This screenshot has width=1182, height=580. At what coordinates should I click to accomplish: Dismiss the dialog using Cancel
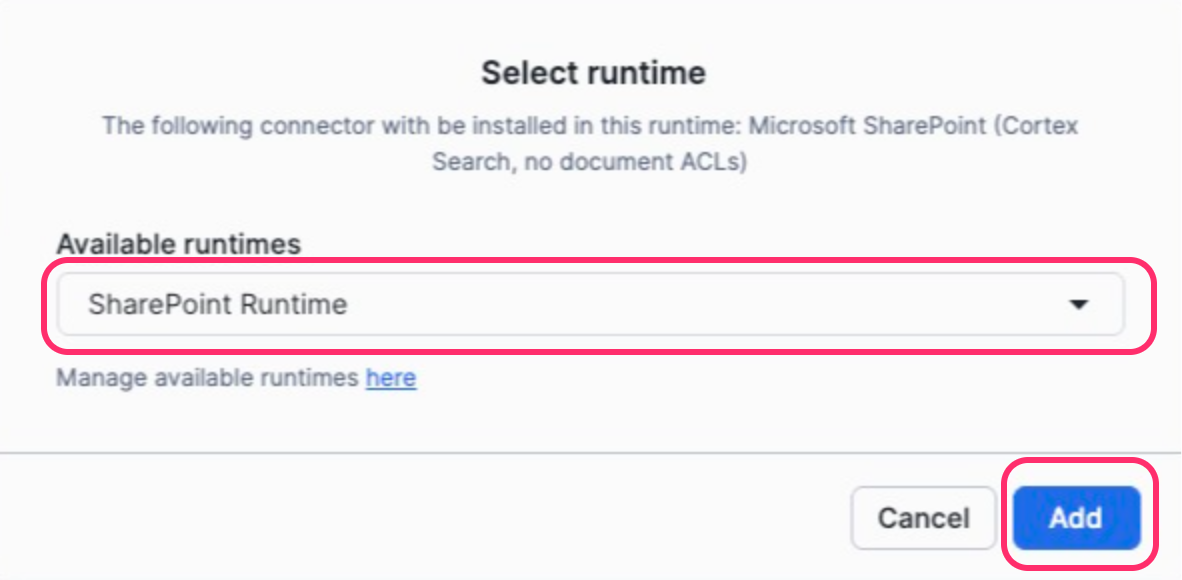click(923, 518)
